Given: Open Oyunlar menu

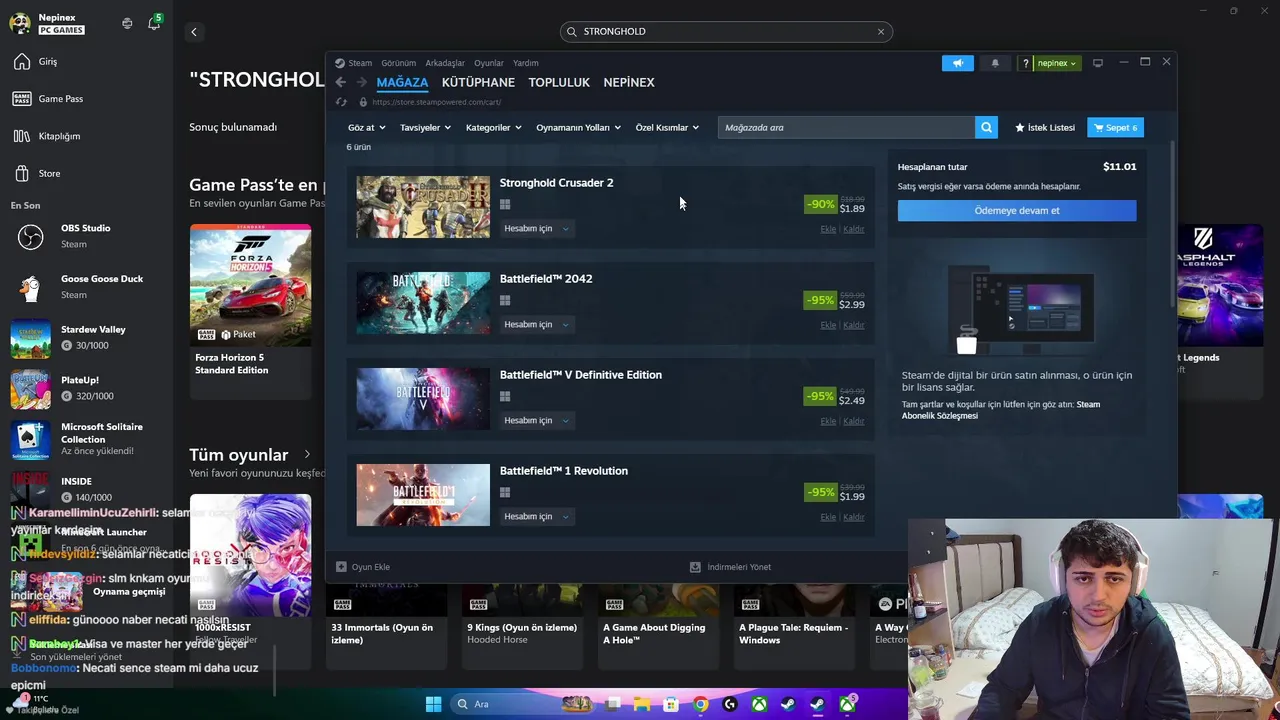Looking at the screenshot, I should click(x=489, y=63).
